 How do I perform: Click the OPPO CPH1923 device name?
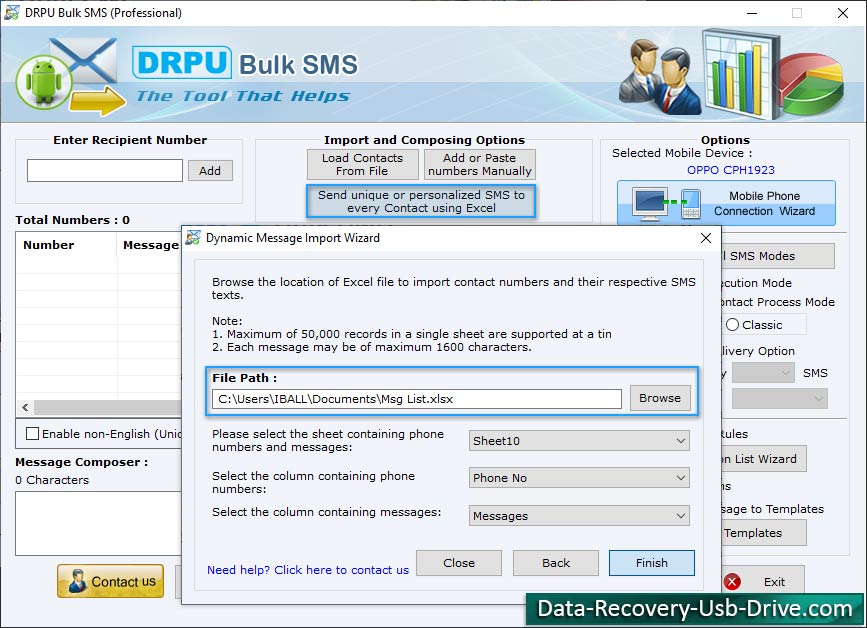point(730,170)
